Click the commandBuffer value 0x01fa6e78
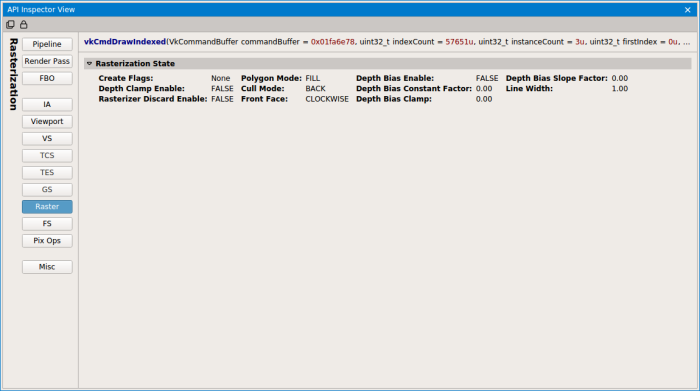The image size is (700, 391). point(333,42)
